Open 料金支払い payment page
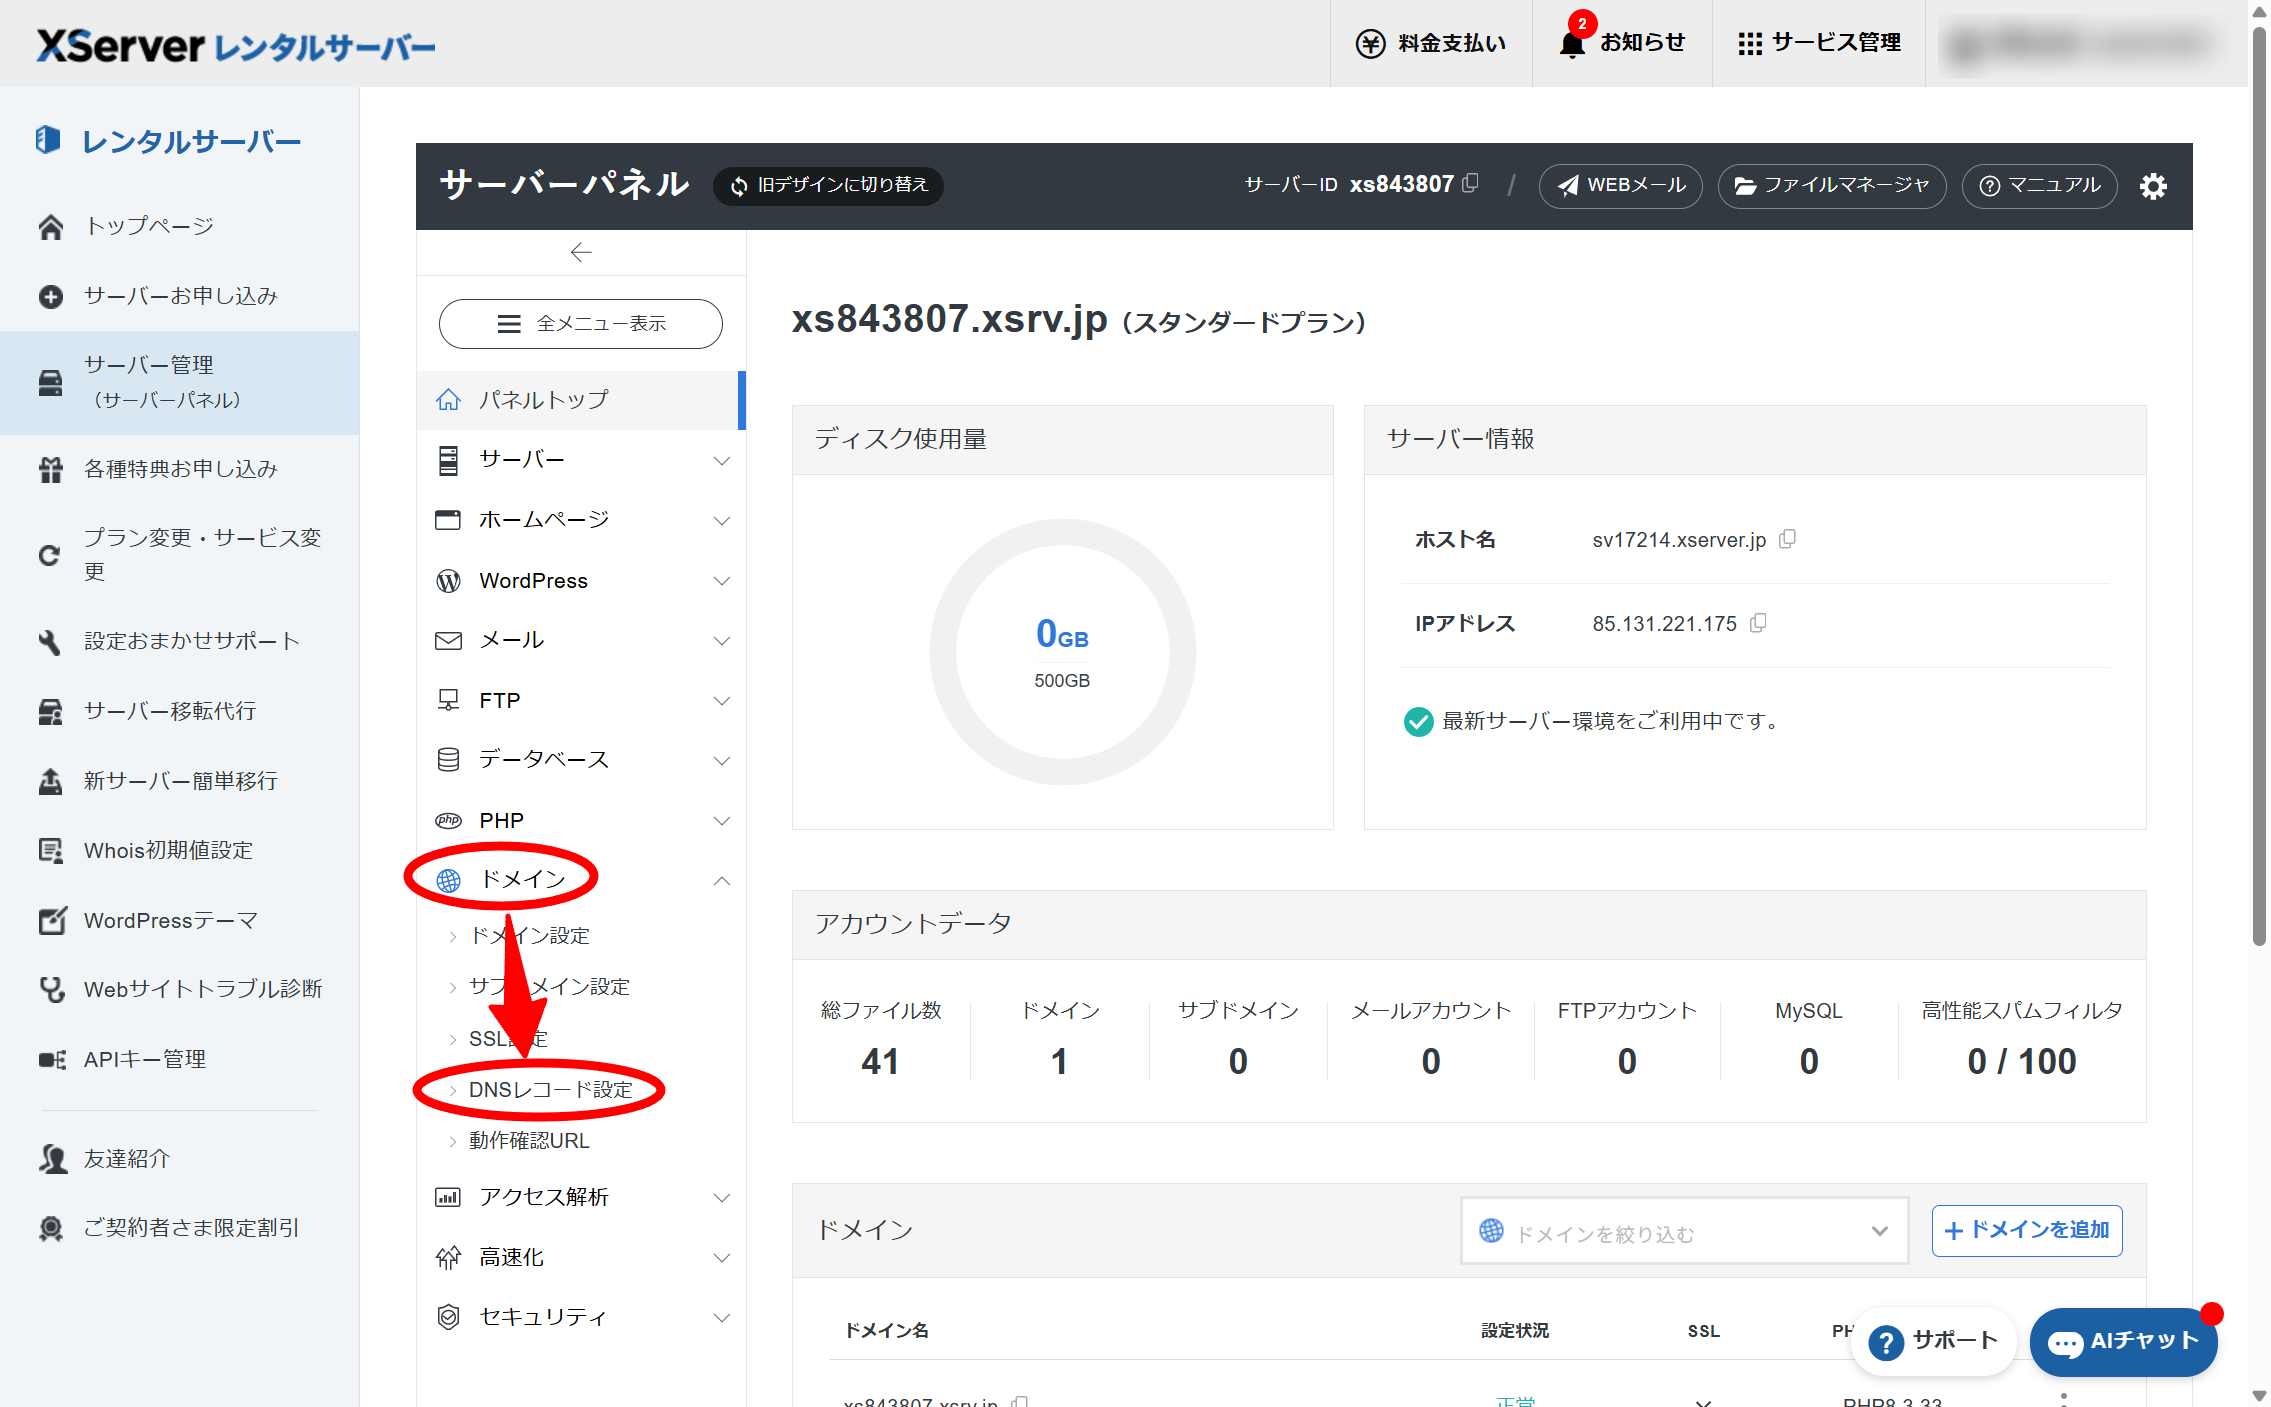The width and height of the screenshot is (2271, 1407). (1431, 43)
